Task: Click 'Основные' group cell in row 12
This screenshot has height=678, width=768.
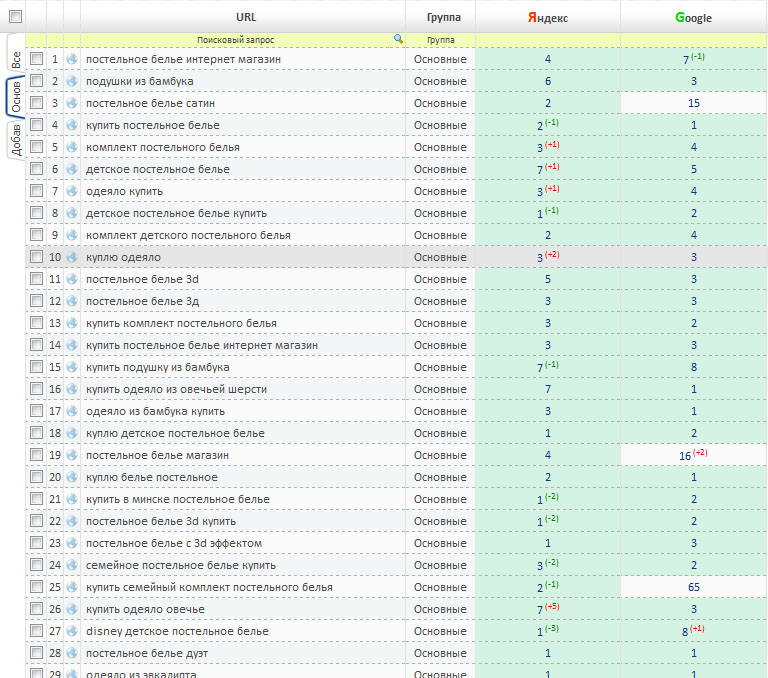Action: pos(440,301)
